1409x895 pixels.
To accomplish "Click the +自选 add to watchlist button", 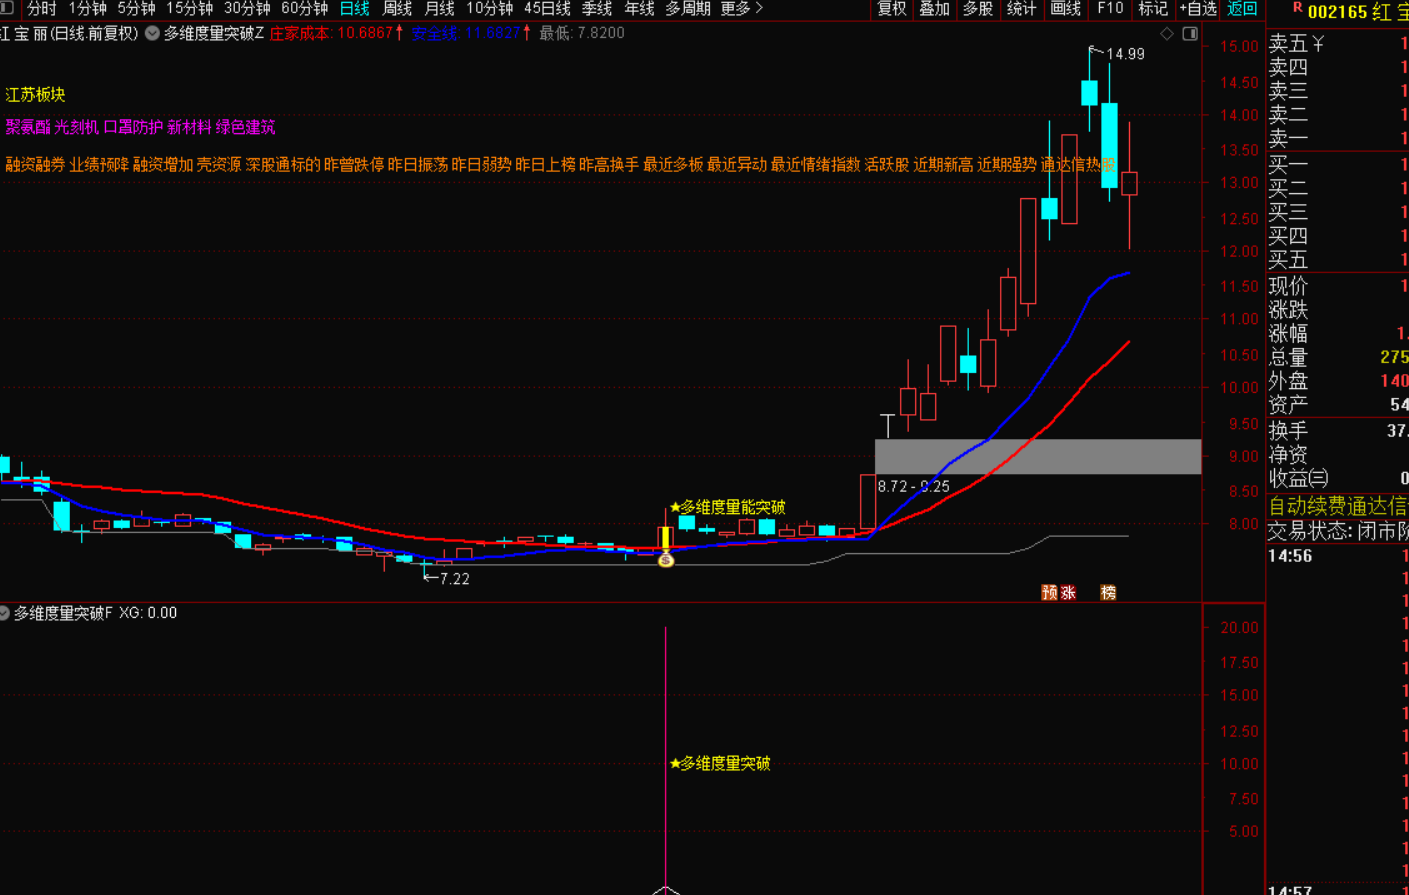I will pyautogui.click(x=1197, y=9).
